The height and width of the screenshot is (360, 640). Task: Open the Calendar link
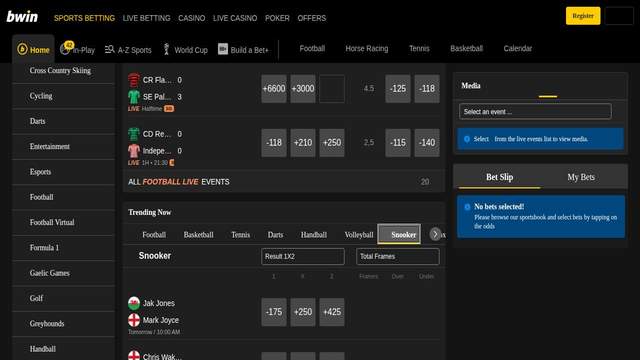[518, 49]
